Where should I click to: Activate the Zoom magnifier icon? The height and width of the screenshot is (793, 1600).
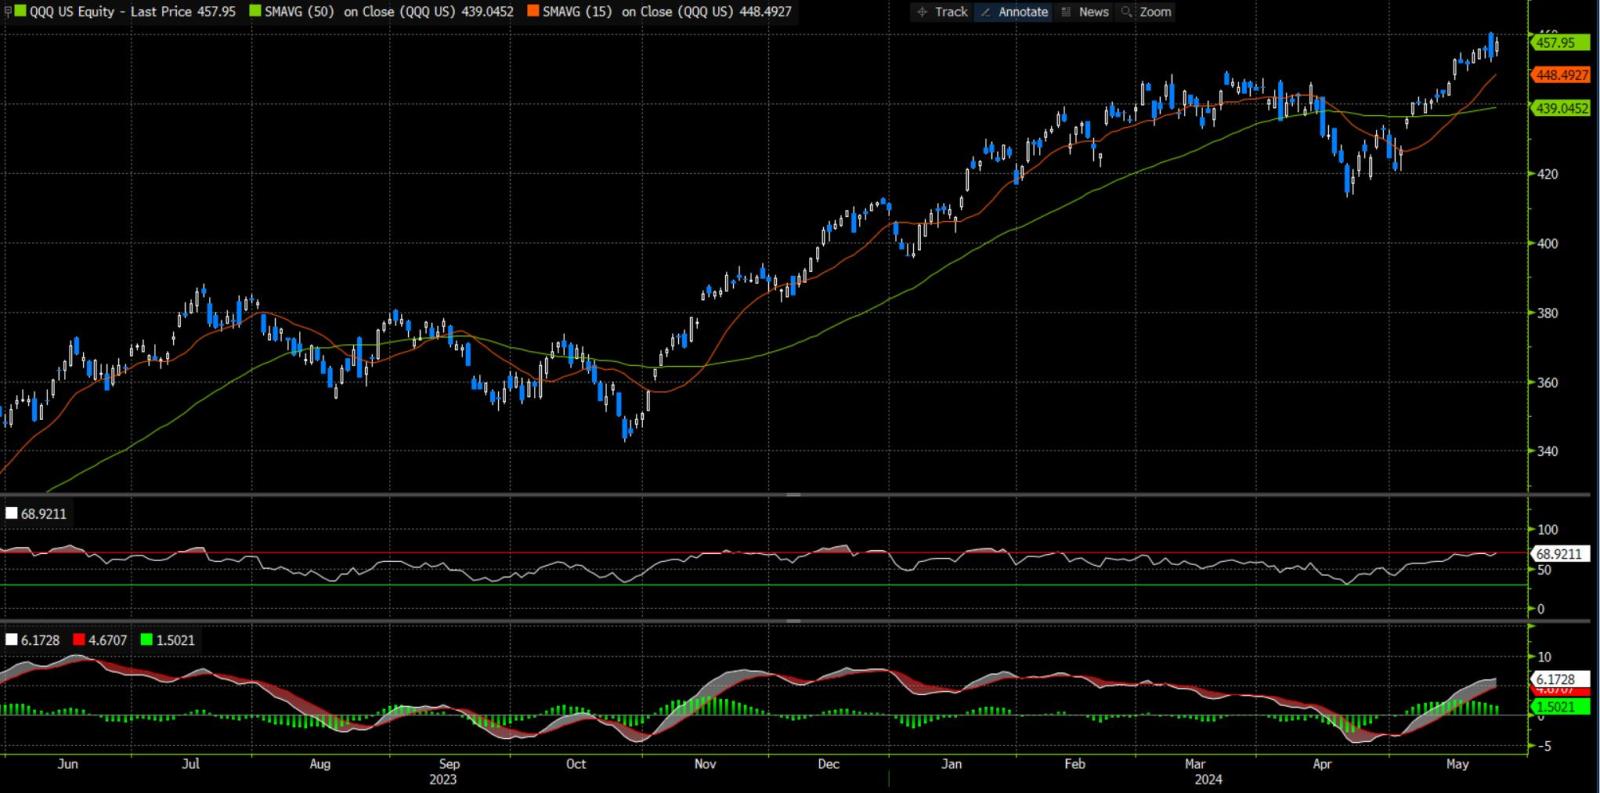(1127, 12)
